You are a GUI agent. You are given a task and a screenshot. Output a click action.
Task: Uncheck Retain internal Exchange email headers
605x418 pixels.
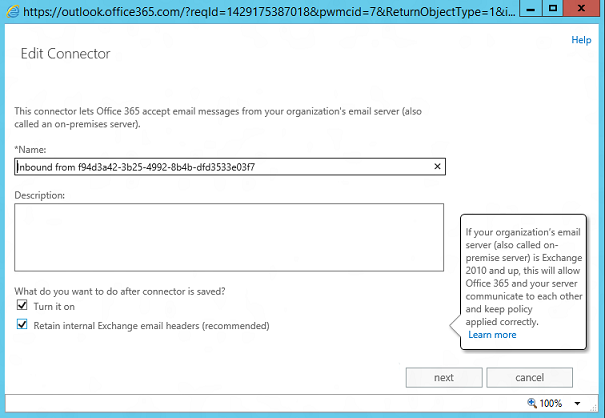22,324
